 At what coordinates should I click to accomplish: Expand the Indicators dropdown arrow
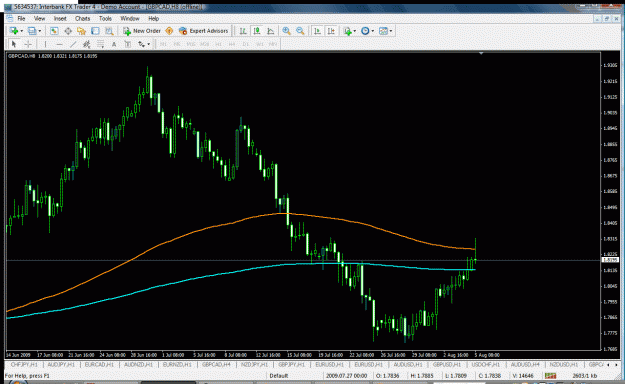point(354,31)
